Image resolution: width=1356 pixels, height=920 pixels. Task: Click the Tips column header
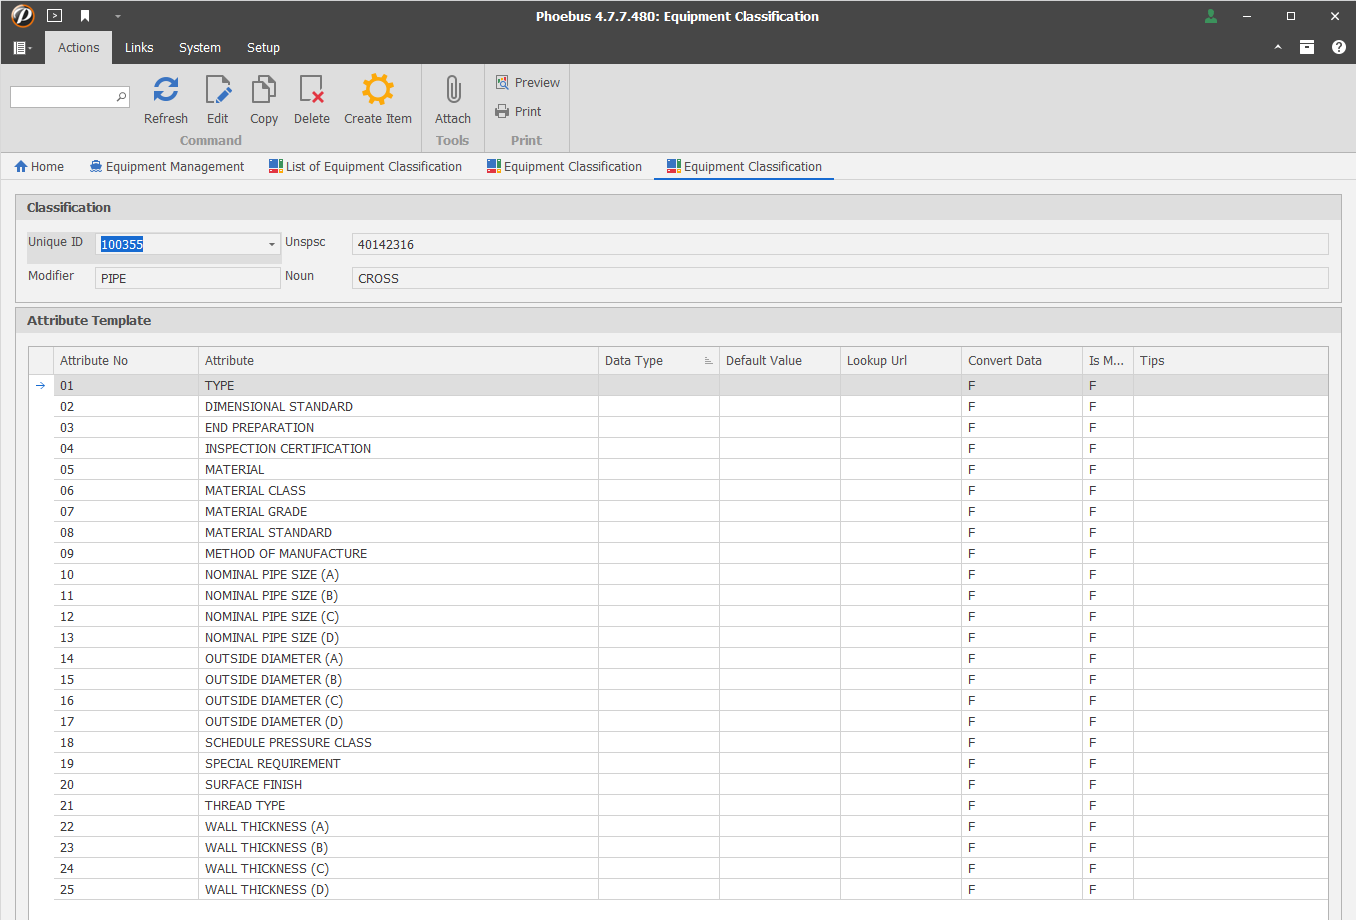click(x=1231, y=361)
